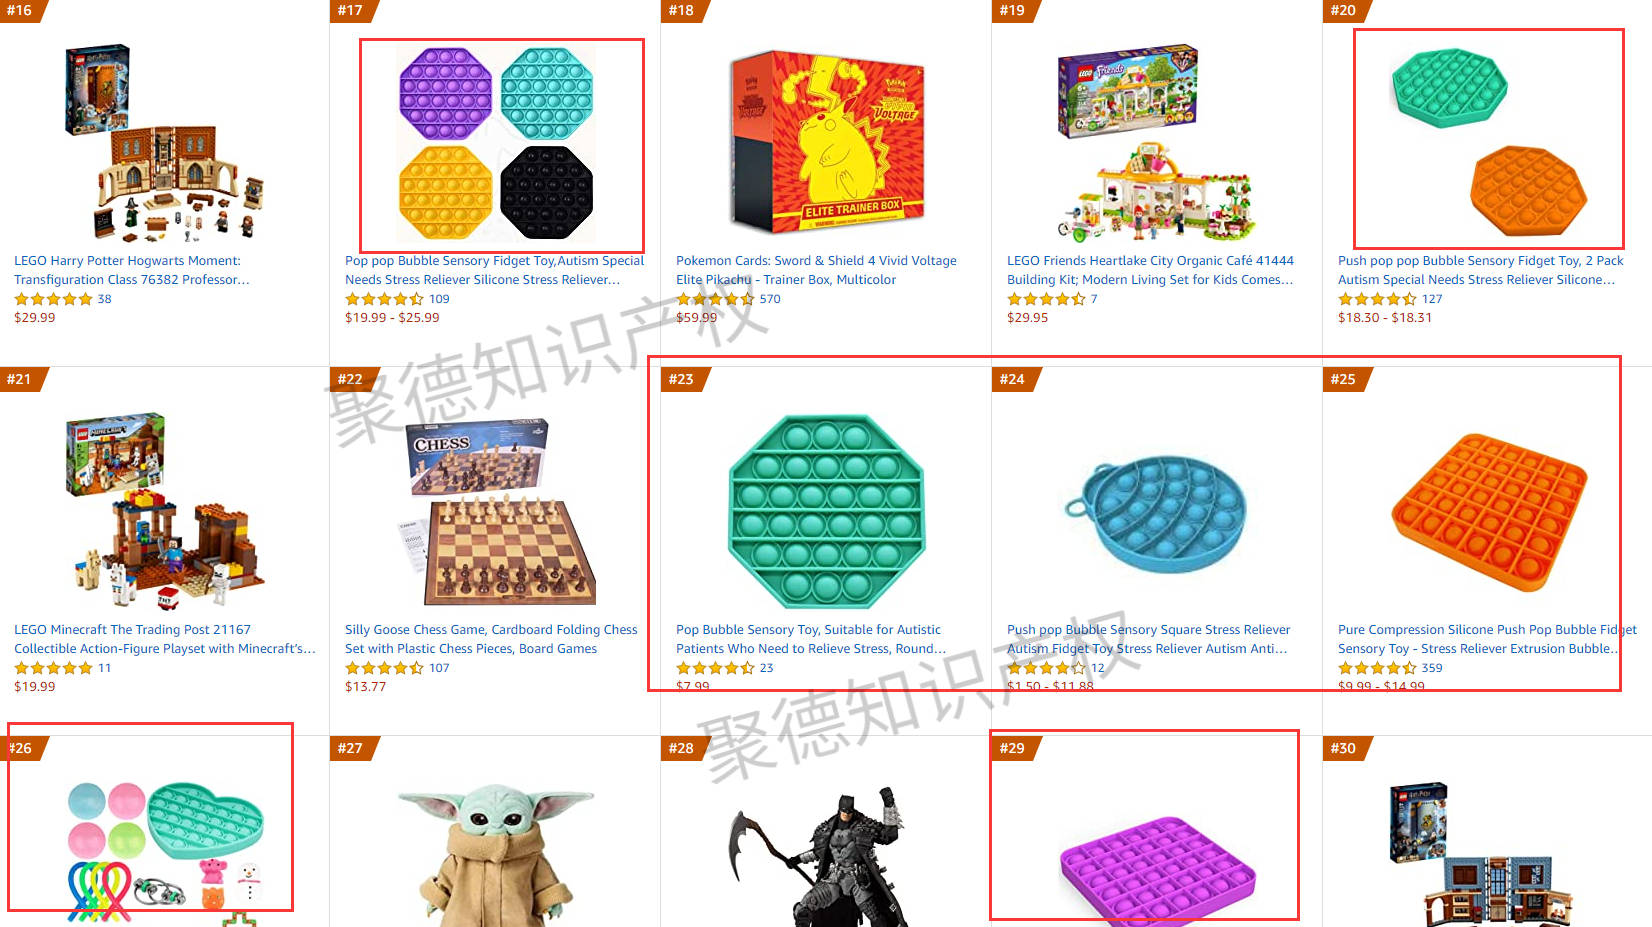Image resolution: width=1652 pixels, height=927 pixels.
Task: Click the LEGO Minecraft Trading Post image
Action: click(165, 511)
